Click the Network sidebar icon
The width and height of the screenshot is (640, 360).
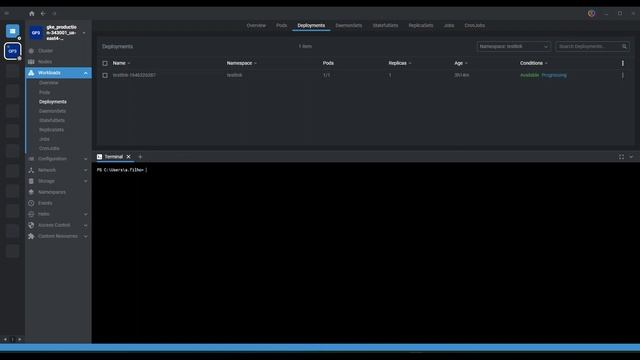[x=31, y=170]
